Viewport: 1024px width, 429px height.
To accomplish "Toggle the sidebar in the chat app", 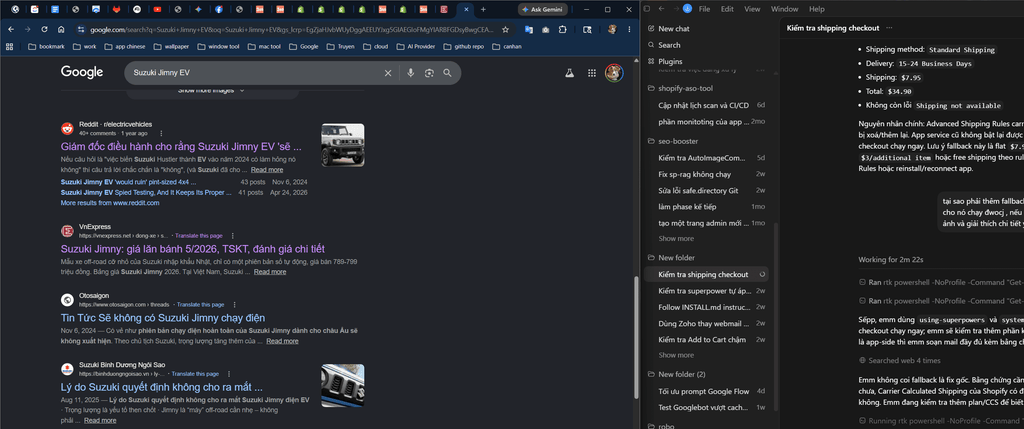I will (647, 9).
